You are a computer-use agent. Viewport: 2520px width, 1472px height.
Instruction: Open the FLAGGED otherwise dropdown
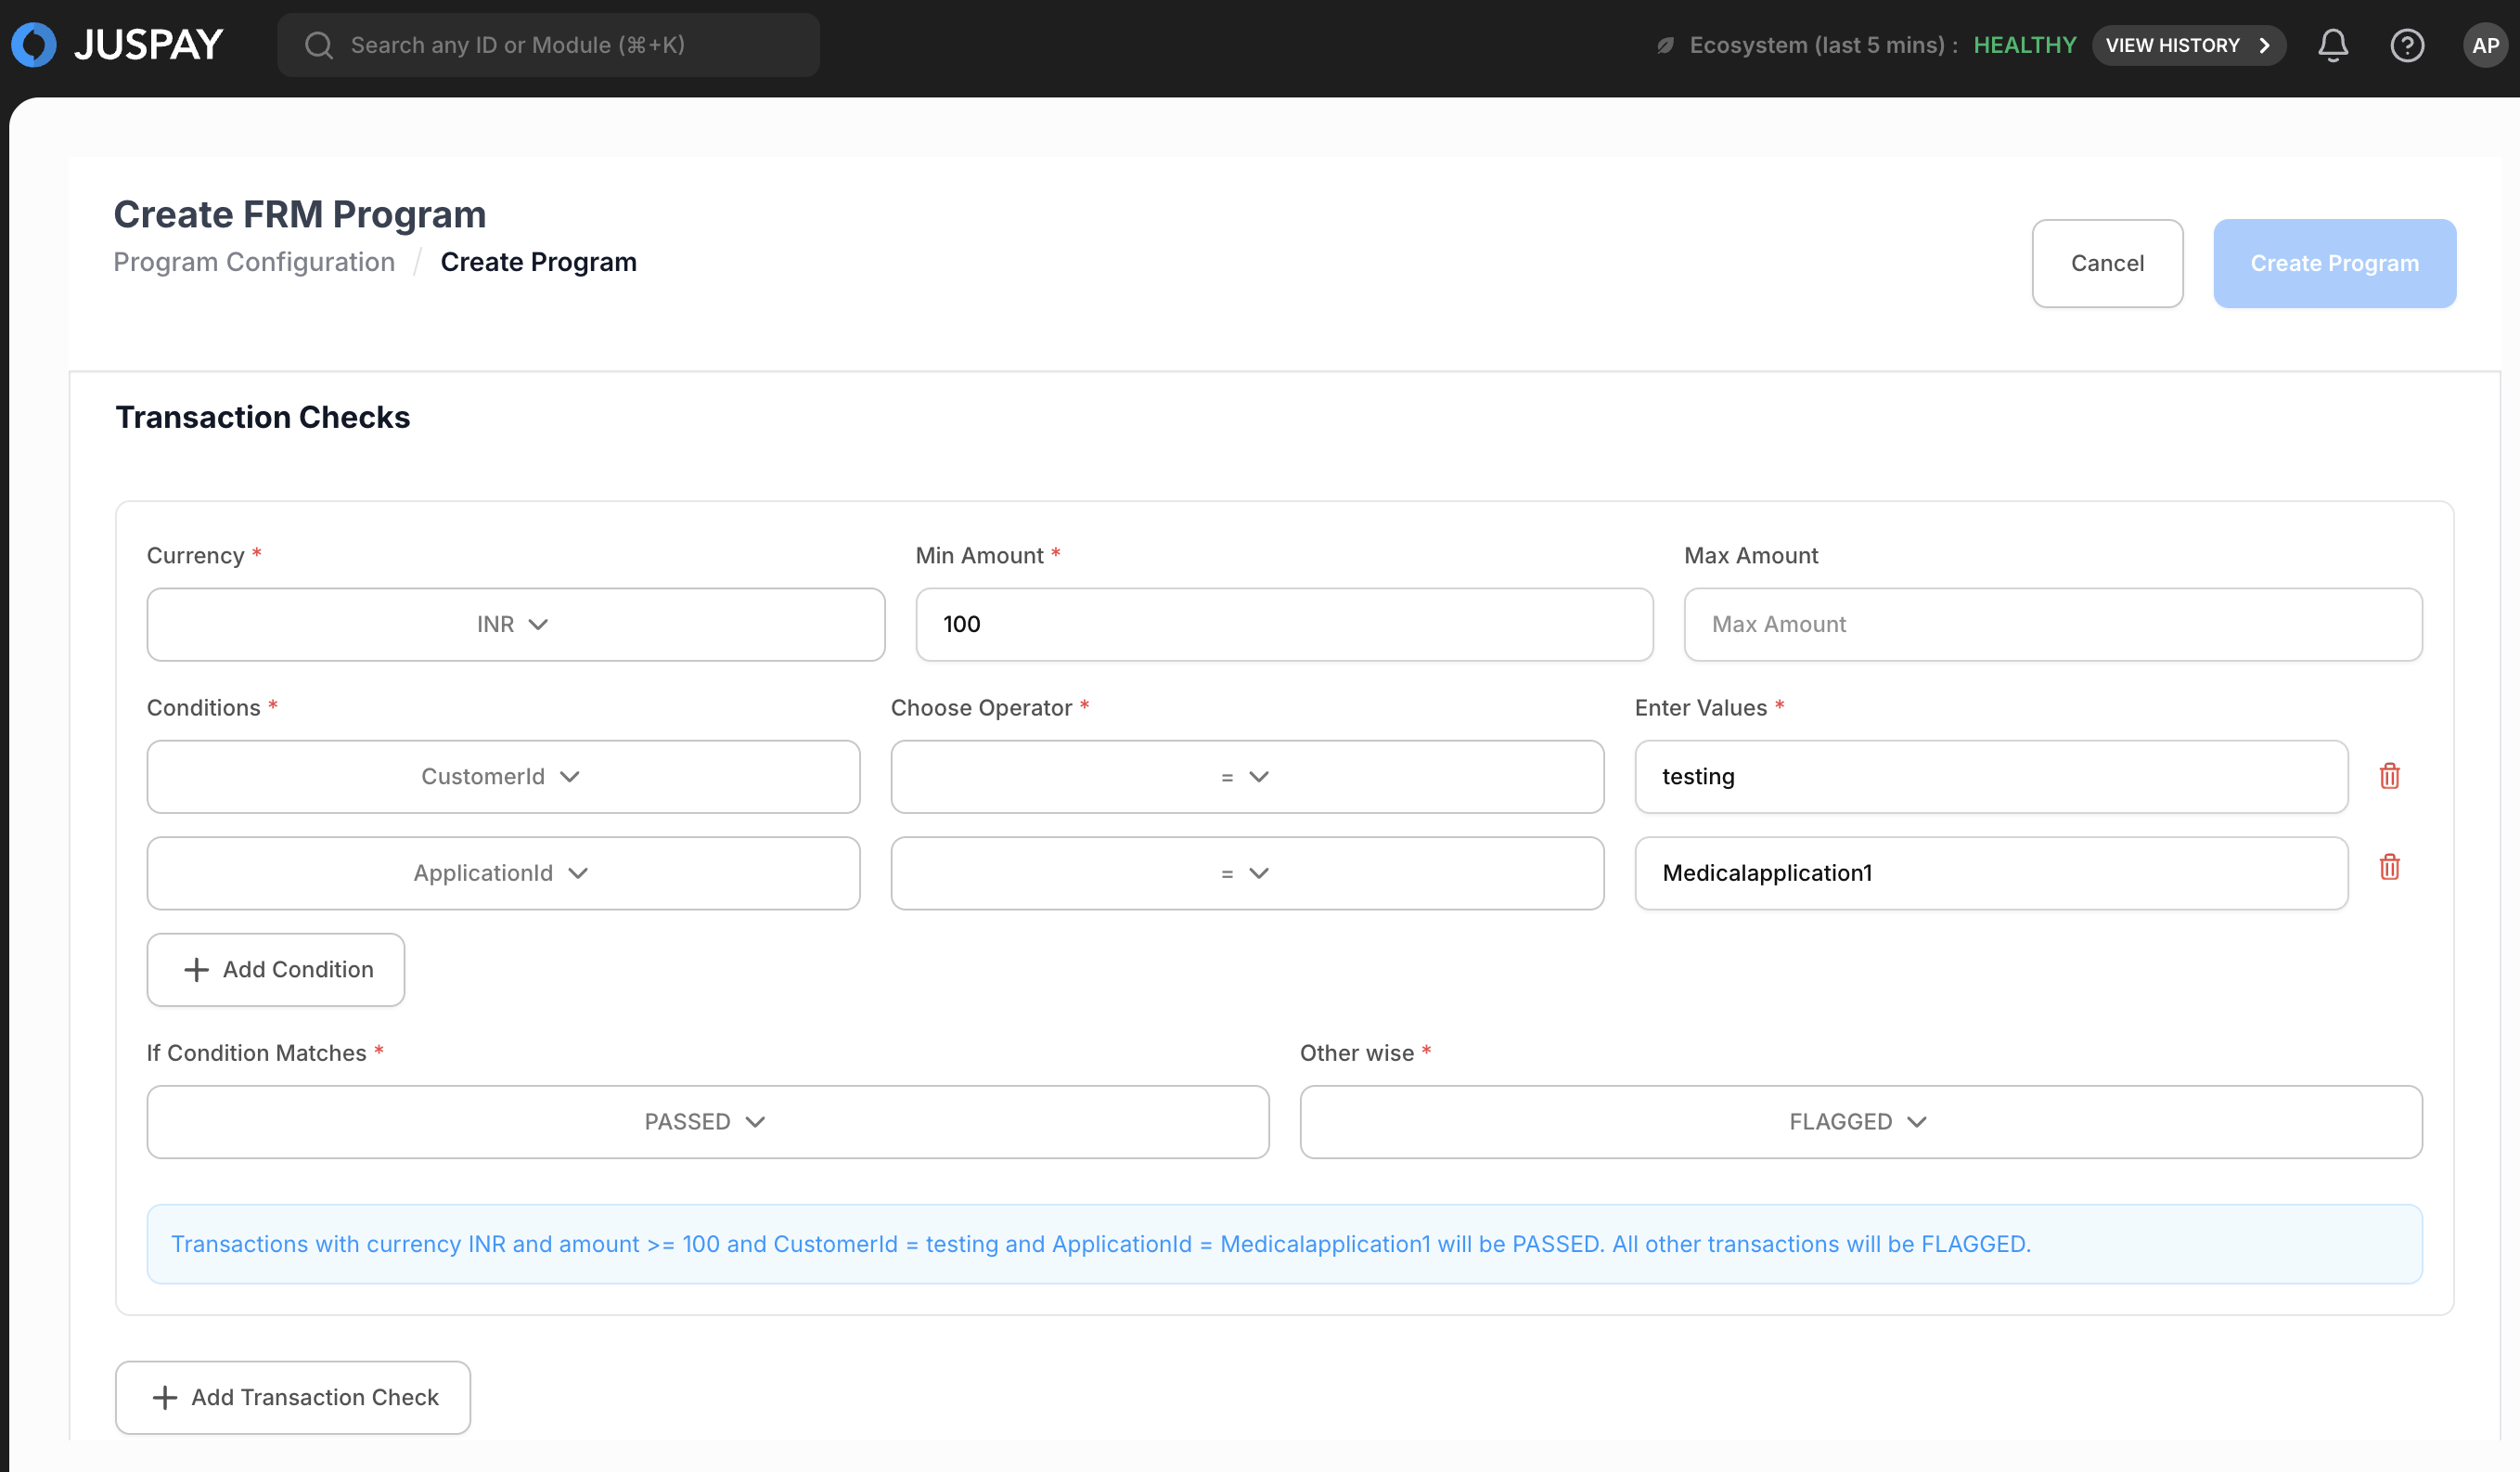click(x=1860, y=1122)
